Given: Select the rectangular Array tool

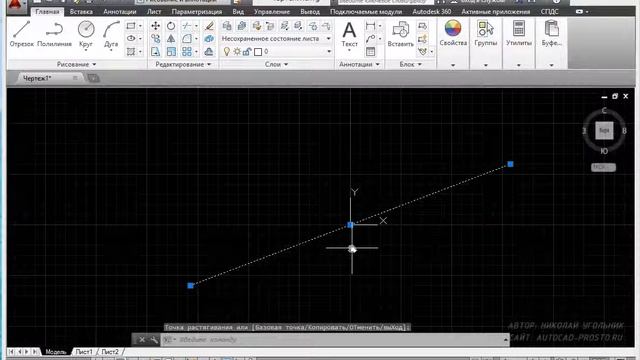Looking at the screenshot, I should point(187,52).
